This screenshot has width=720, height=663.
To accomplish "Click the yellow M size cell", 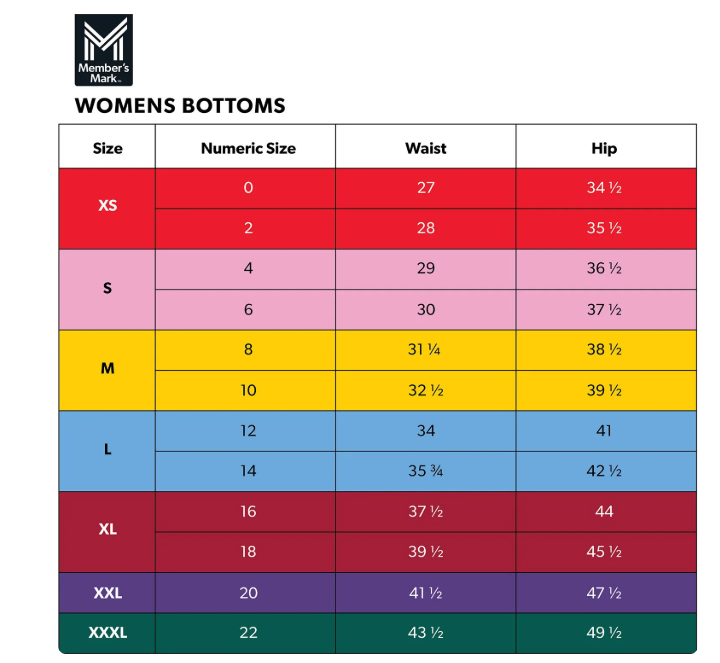I will [107, 368].
